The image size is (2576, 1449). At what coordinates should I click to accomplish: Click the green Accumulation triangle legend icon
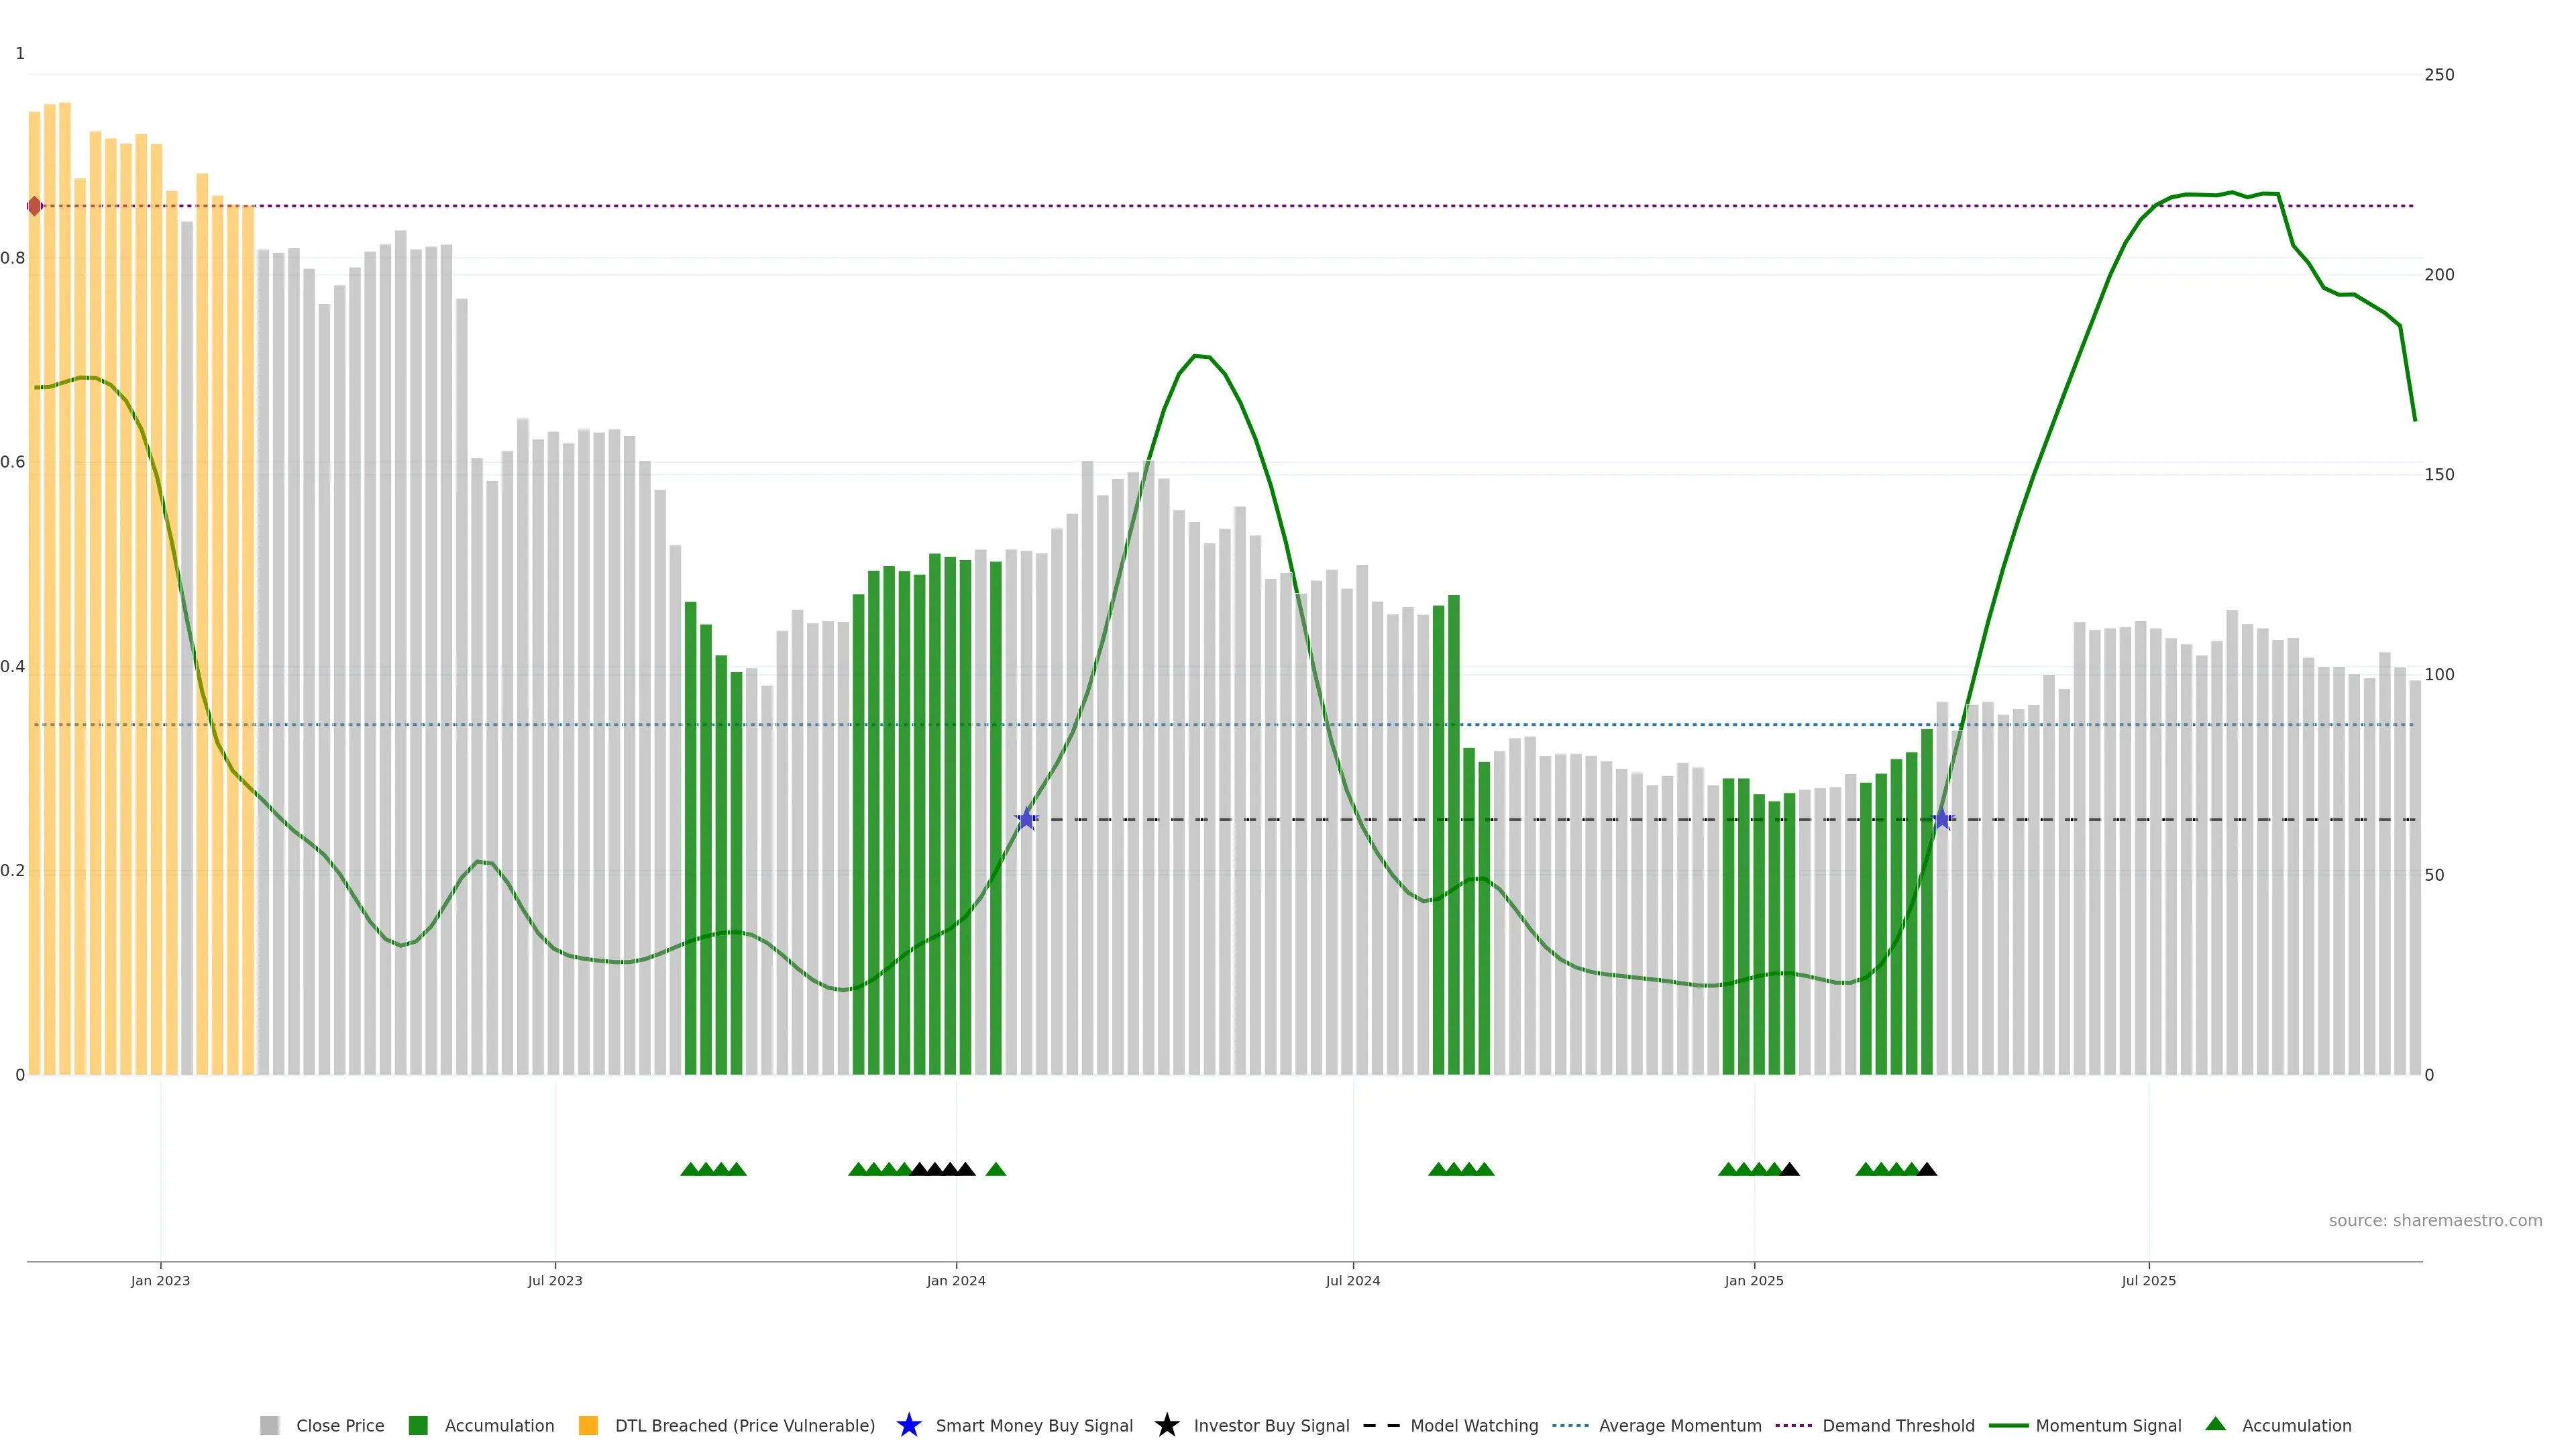tap(2215, 1424)
